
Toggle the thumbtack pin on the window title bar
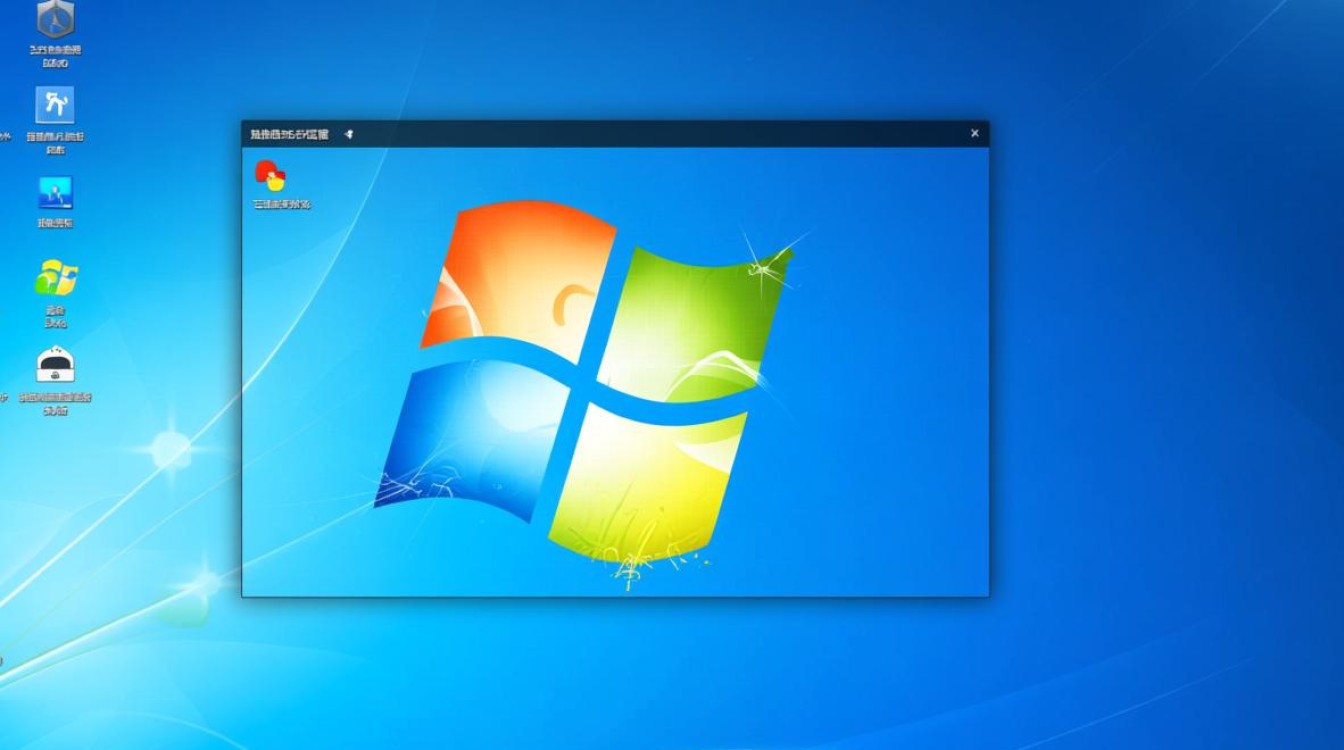click(x=348, y=132)
